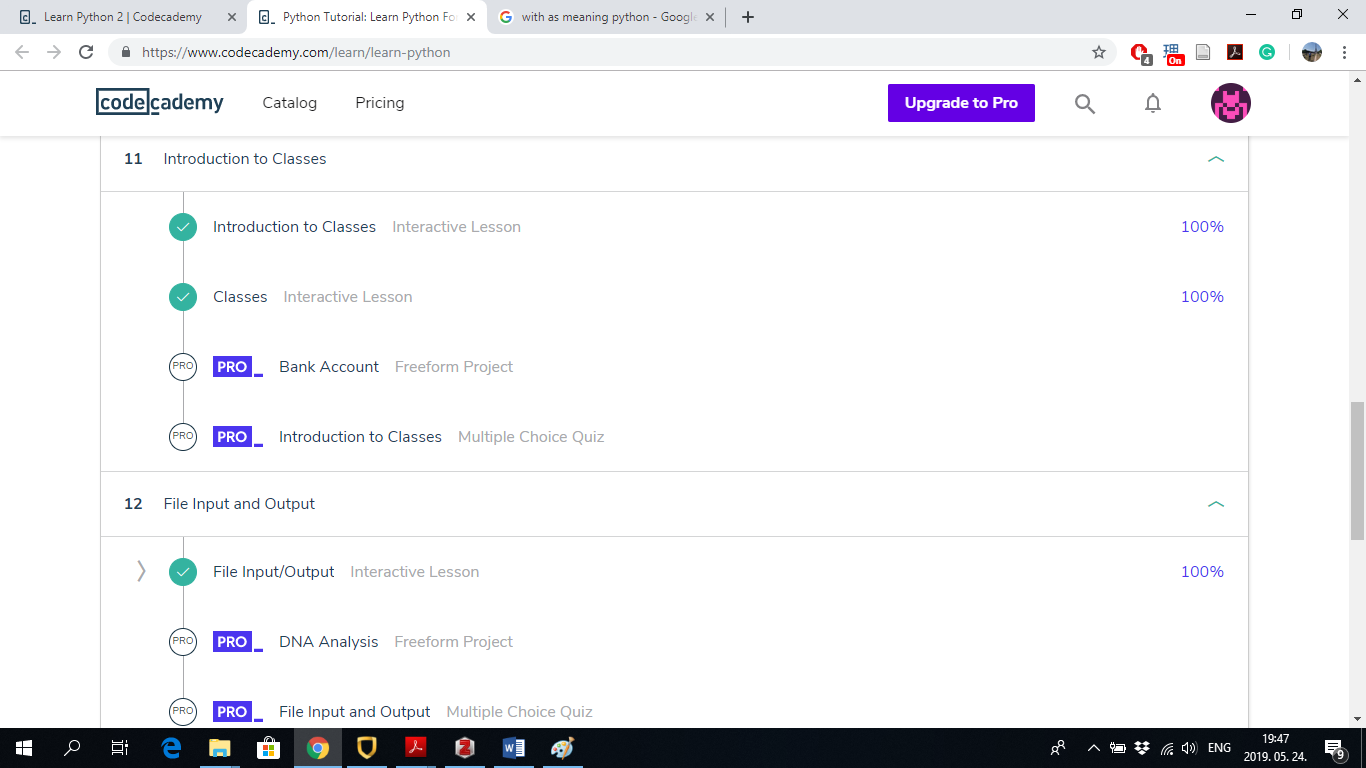Click the purple PRO badge for Bank Account

pyautogui.click(x=238, y=367)
